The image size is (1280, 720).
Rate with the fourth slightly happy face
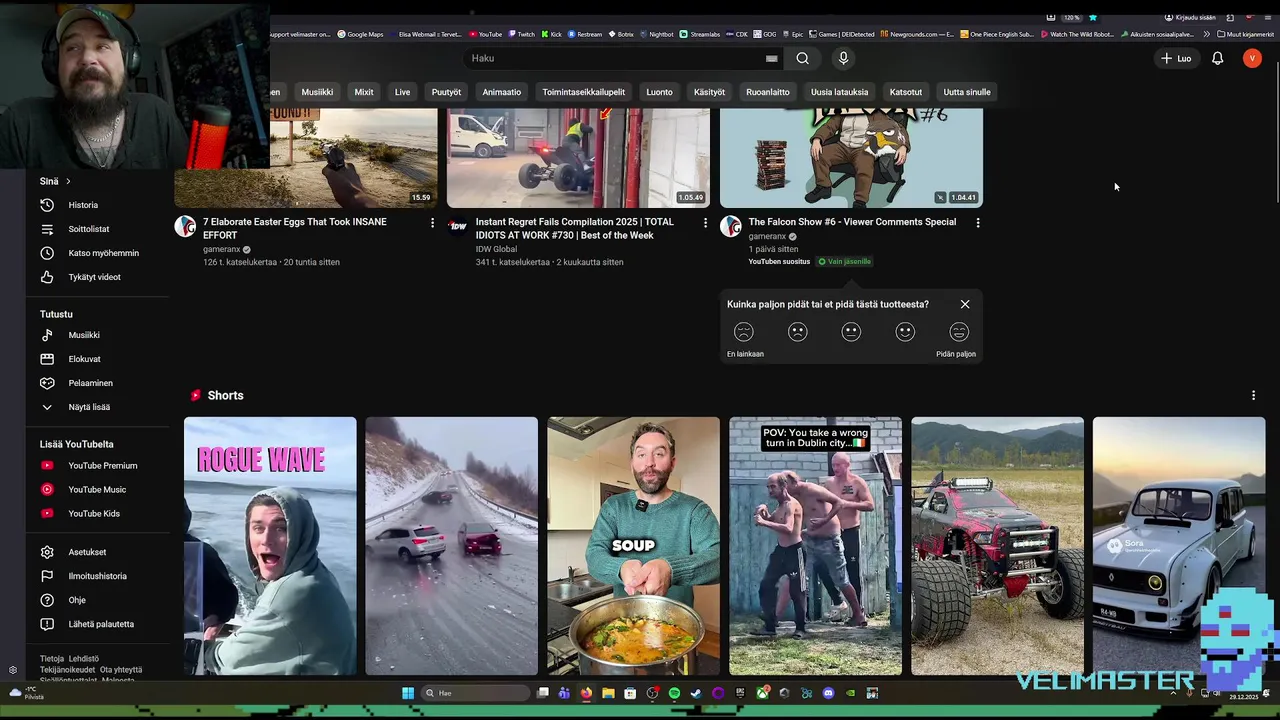point(905,332)
